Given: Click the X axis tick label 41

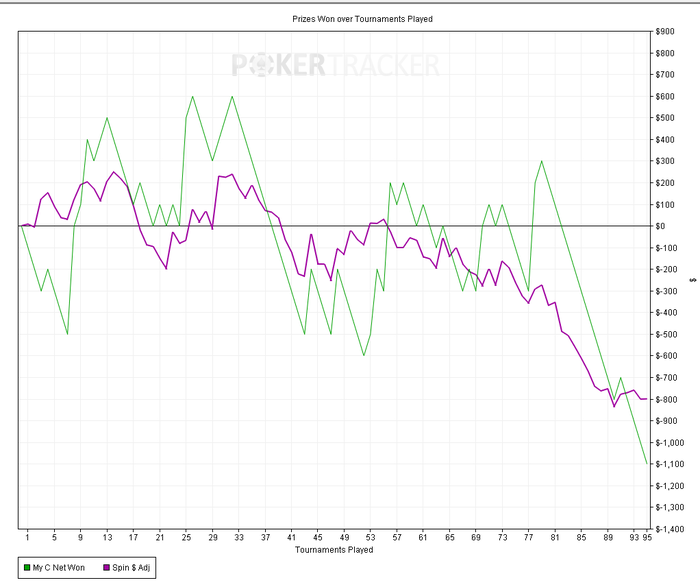Looking at the screenshot, I should pos(292,537).
